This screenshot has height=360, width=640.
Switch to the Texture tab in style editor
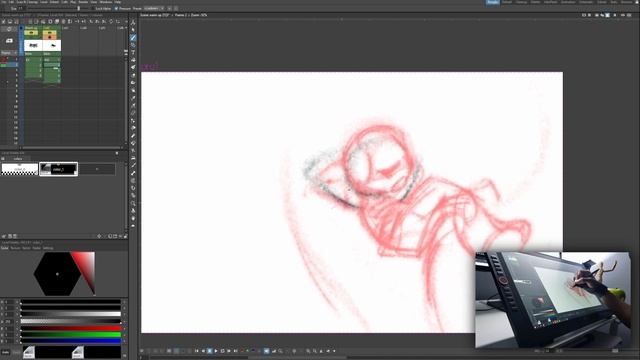pos(15,248)
